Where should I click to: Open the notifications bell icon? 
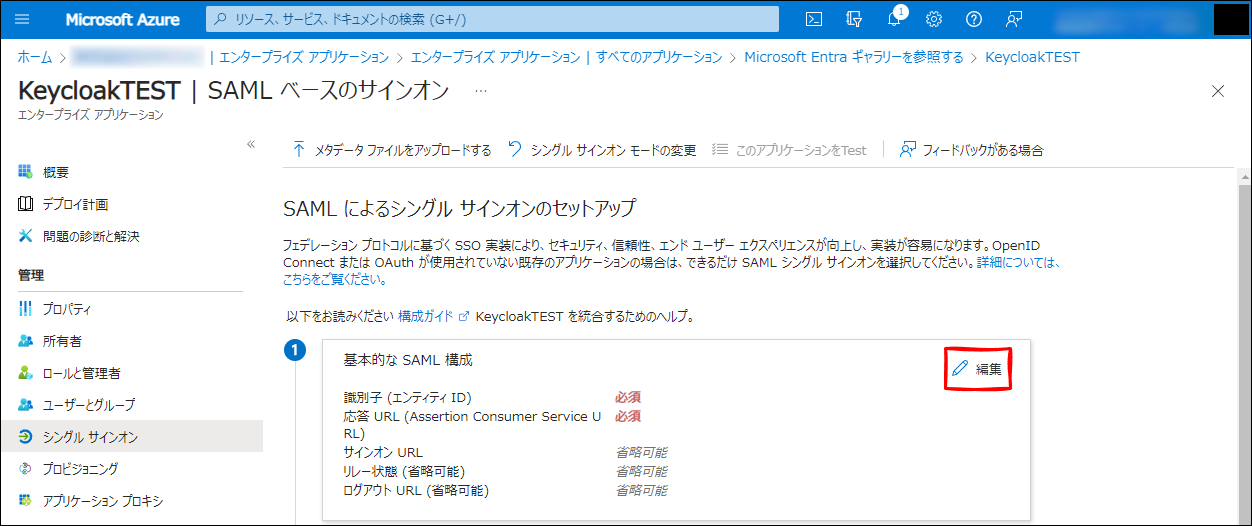click(894, 19)
